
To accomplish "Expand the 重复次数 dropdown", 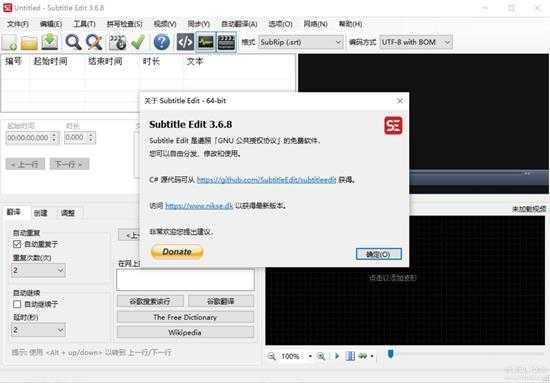I will click(x=38, y=270).
